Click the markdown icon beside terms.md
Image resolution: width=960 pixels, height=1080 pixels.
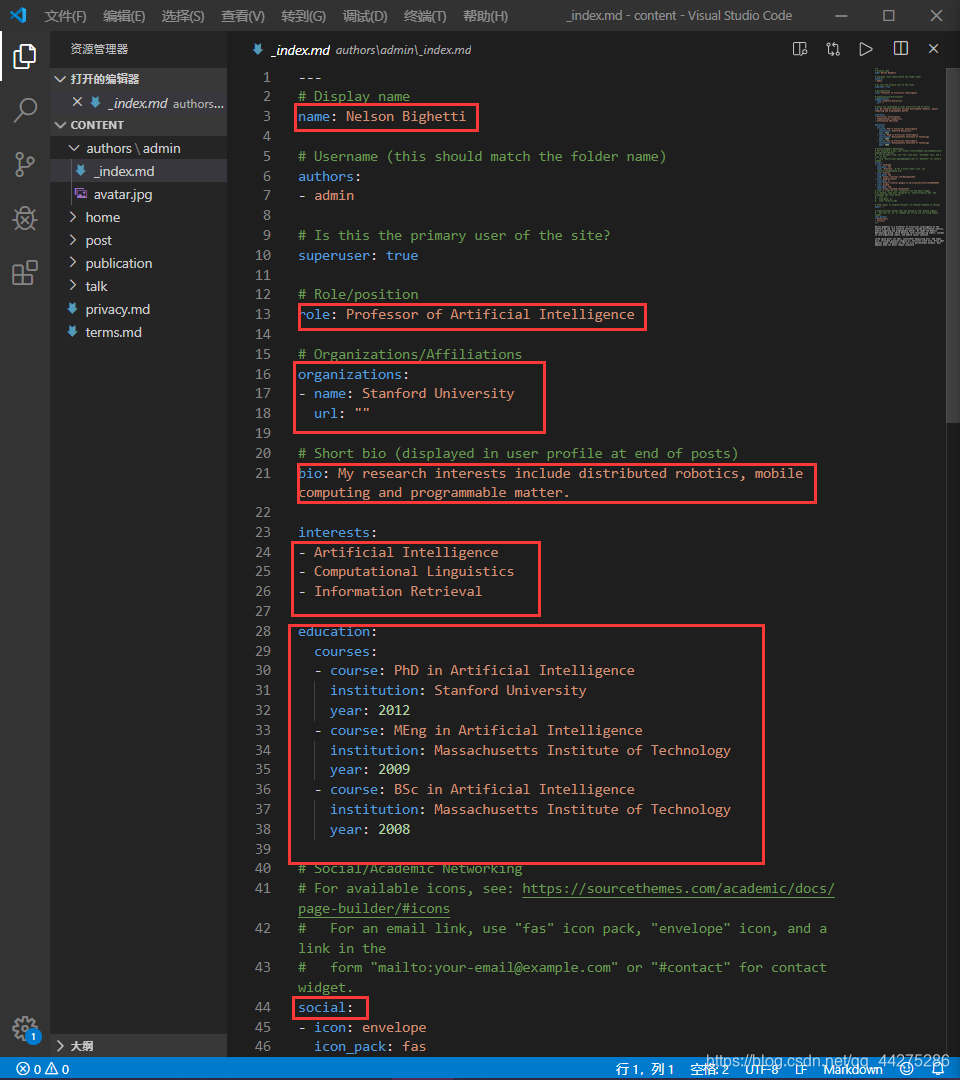tap(72, 331)
